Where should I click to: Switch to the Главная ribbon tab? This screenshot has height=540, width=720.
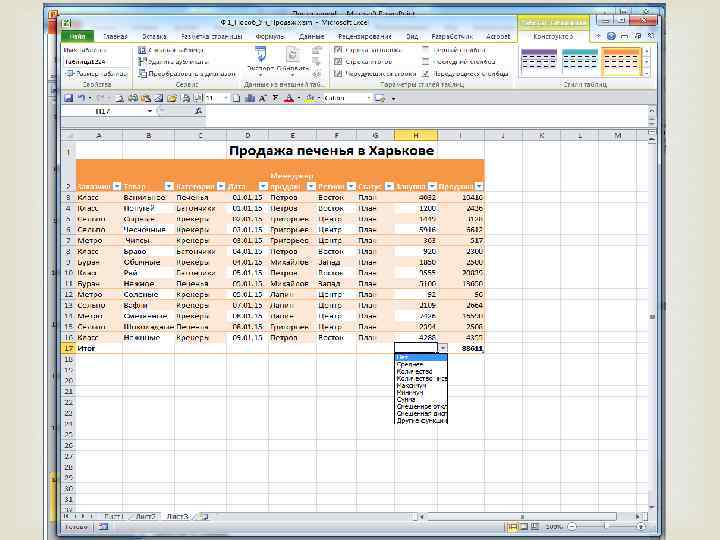pos(115,36)
